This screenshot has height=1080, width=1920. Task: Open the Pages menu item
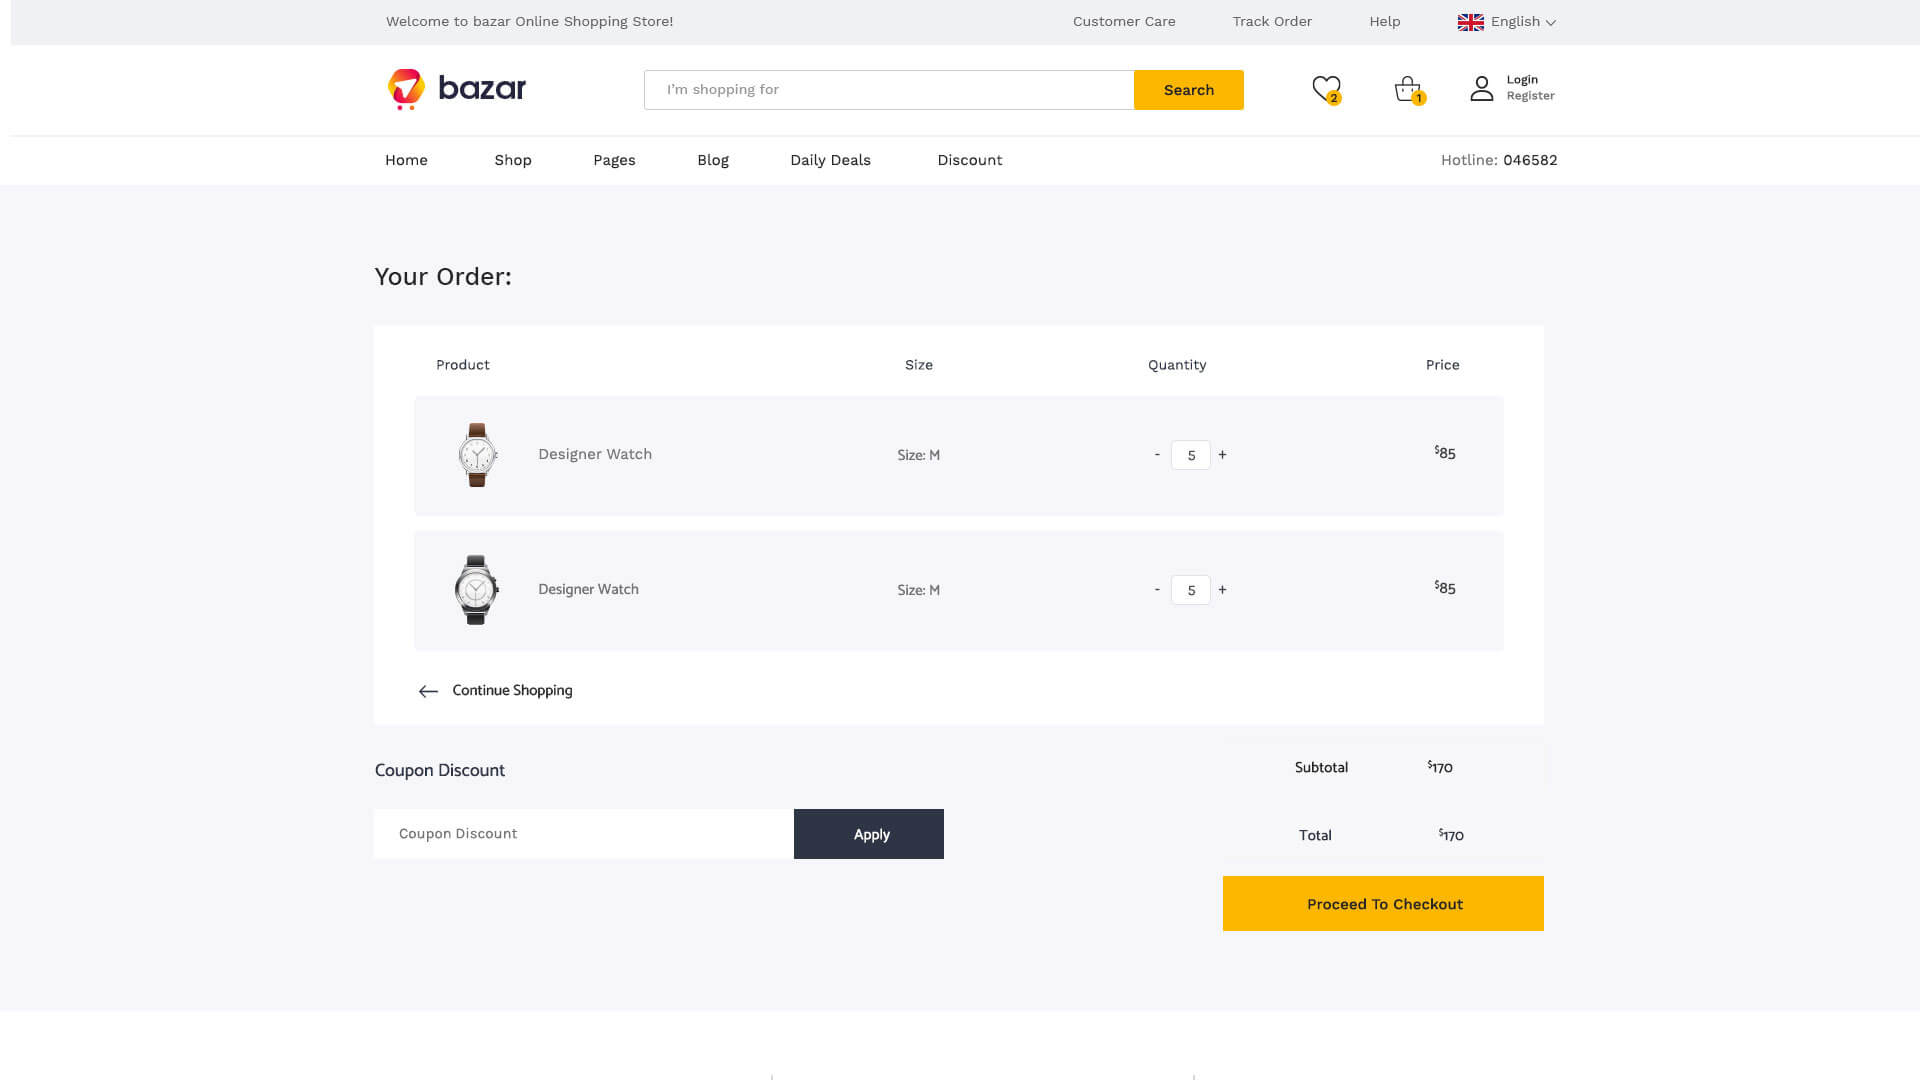(614, 160)
